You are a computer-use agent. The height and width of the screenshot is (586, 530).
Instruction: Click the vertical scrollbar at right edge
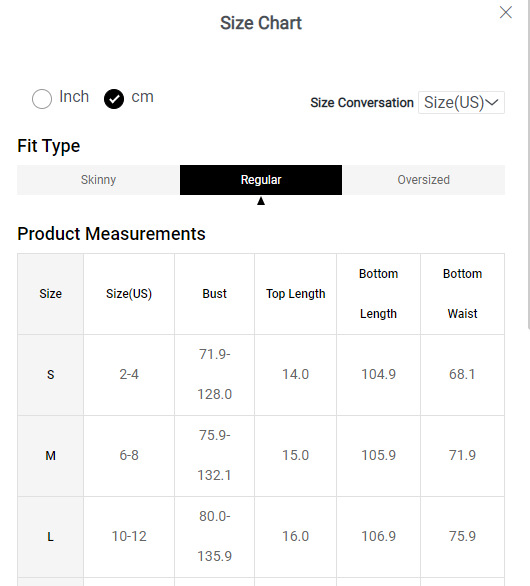click(x=529, y=164)
